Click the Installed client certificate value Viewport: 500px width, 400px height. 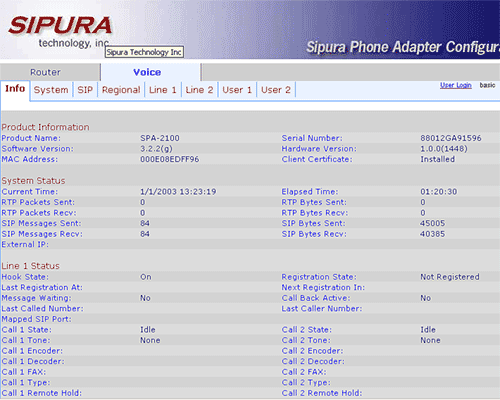coord(437,159)
